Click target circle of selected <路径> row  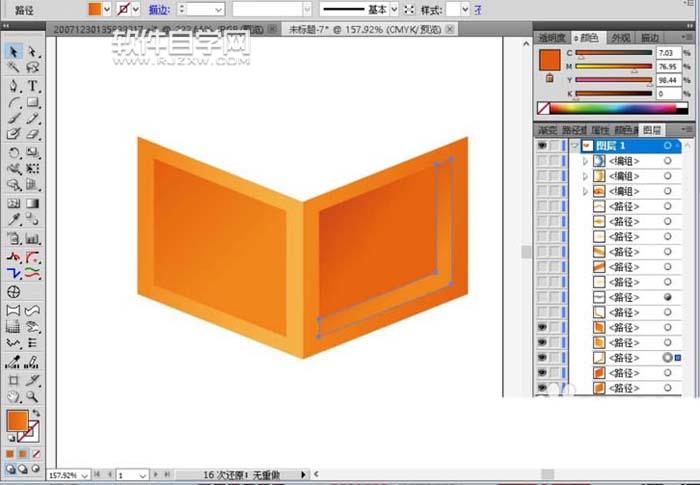pyautogui.click(x=667, y=358)
